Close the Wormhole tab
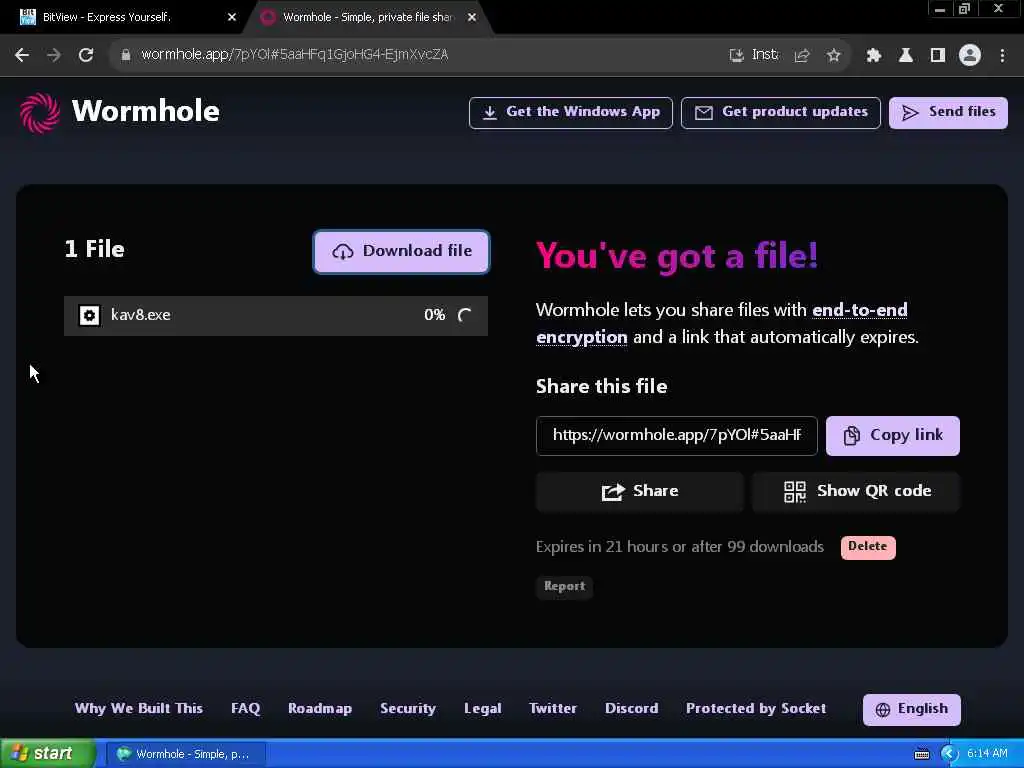This screenshot has width=1024, height=768. click(x=472, y=17)
